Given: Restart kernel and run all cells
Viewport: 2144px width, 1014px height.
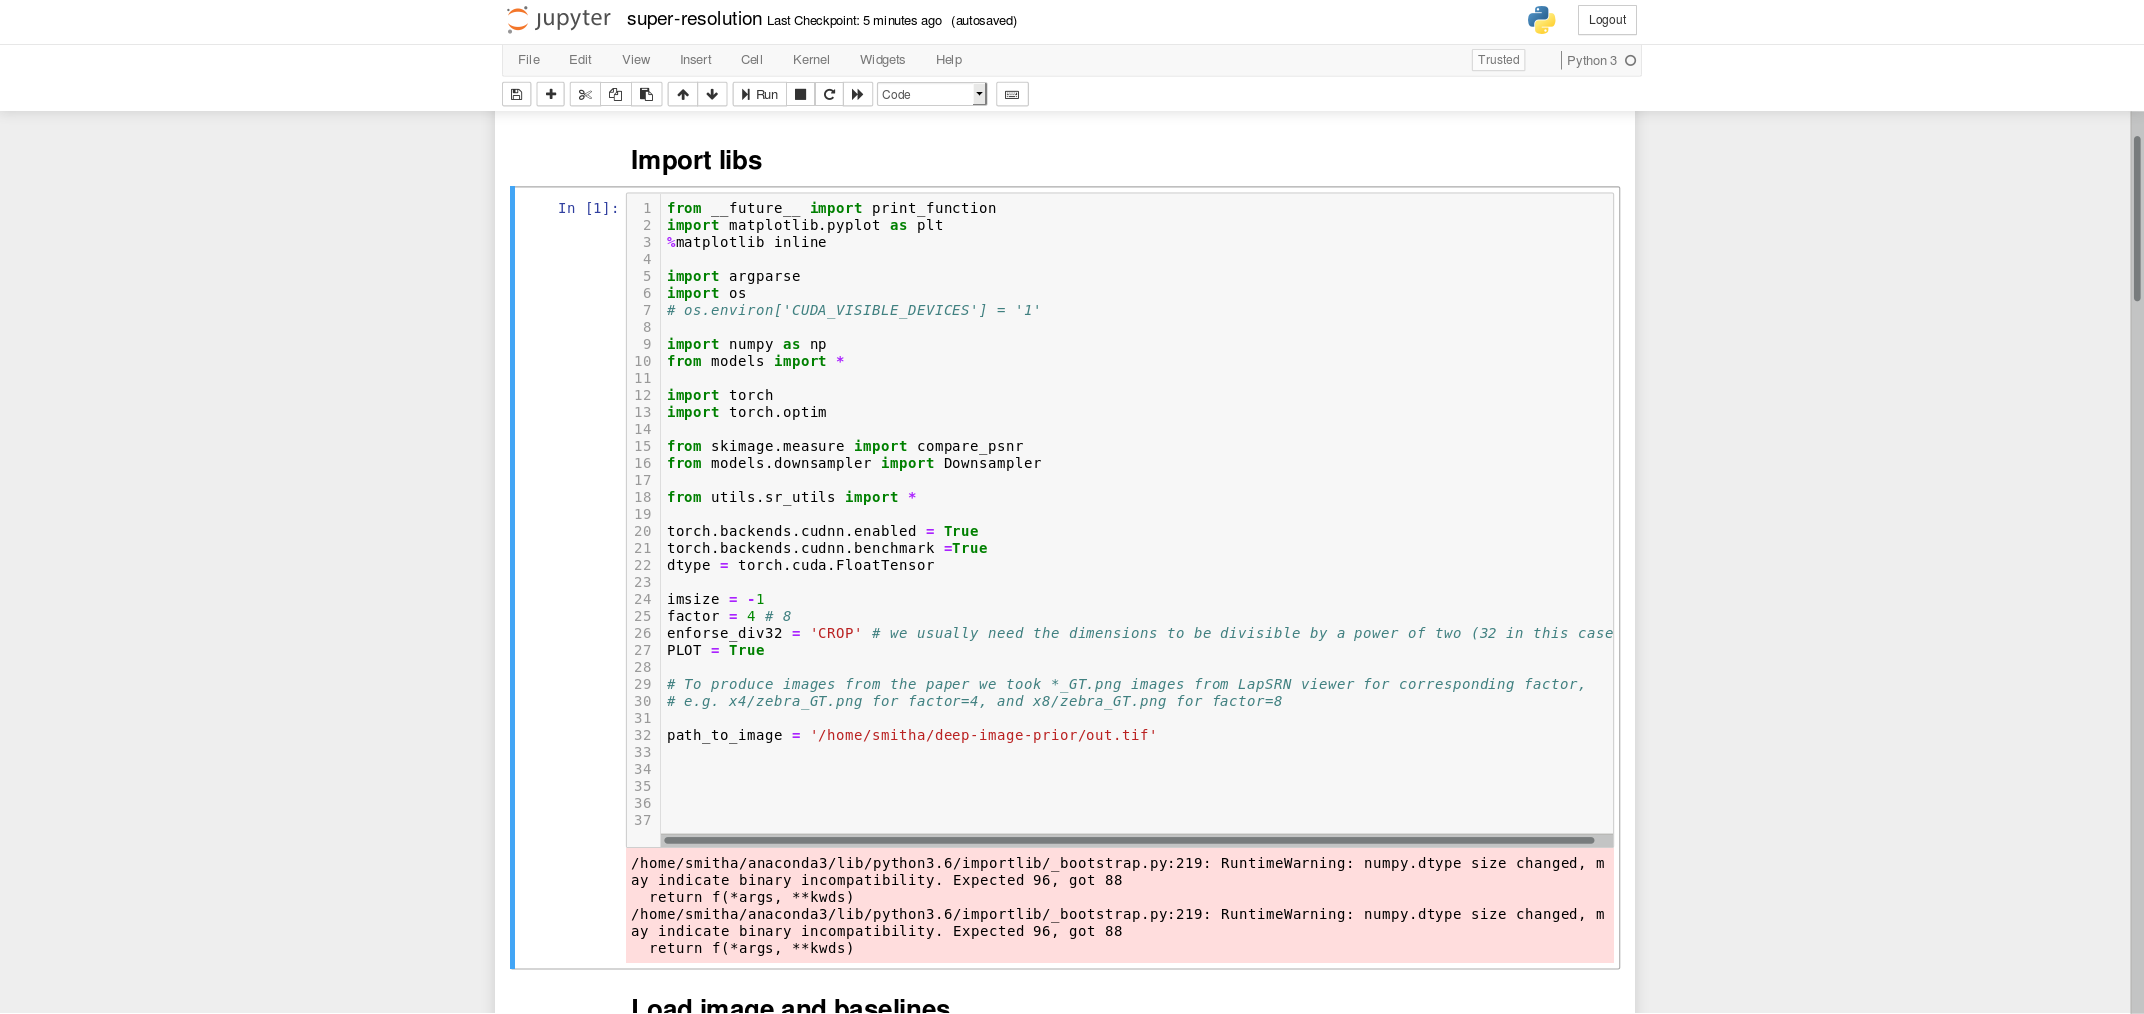Looking at the screenshot, I should pyautogui.click(x=857, y=94).
